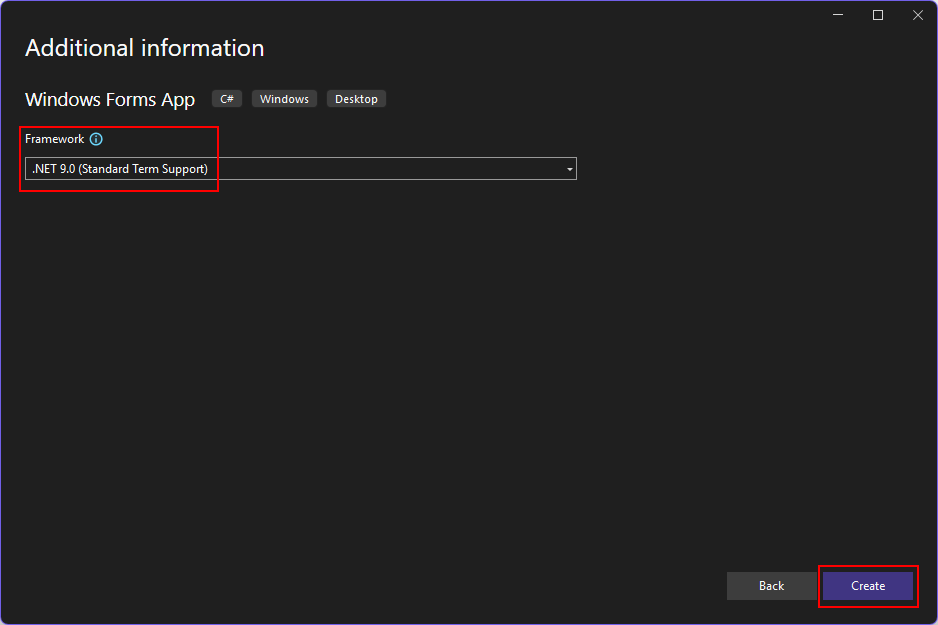Click the C# language badge
Image resolution: width=938 pixels, height=625 pixels.
coord(226,98)
